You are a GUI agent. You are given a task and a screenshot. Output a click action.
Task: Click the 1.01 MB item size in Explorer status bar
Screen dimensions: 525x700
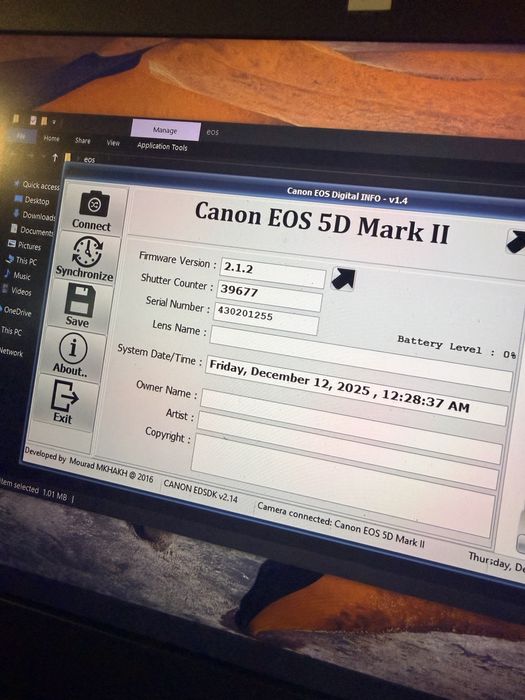54,493
